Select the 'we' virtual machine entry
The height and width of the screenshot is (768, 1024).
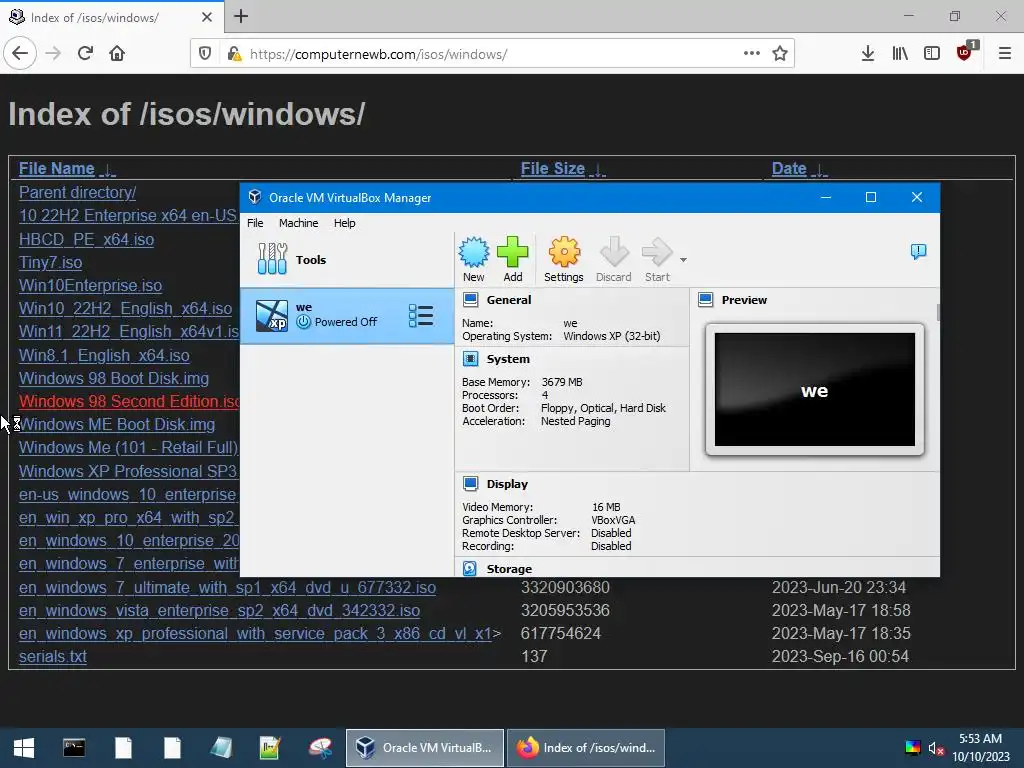(347, 315)
